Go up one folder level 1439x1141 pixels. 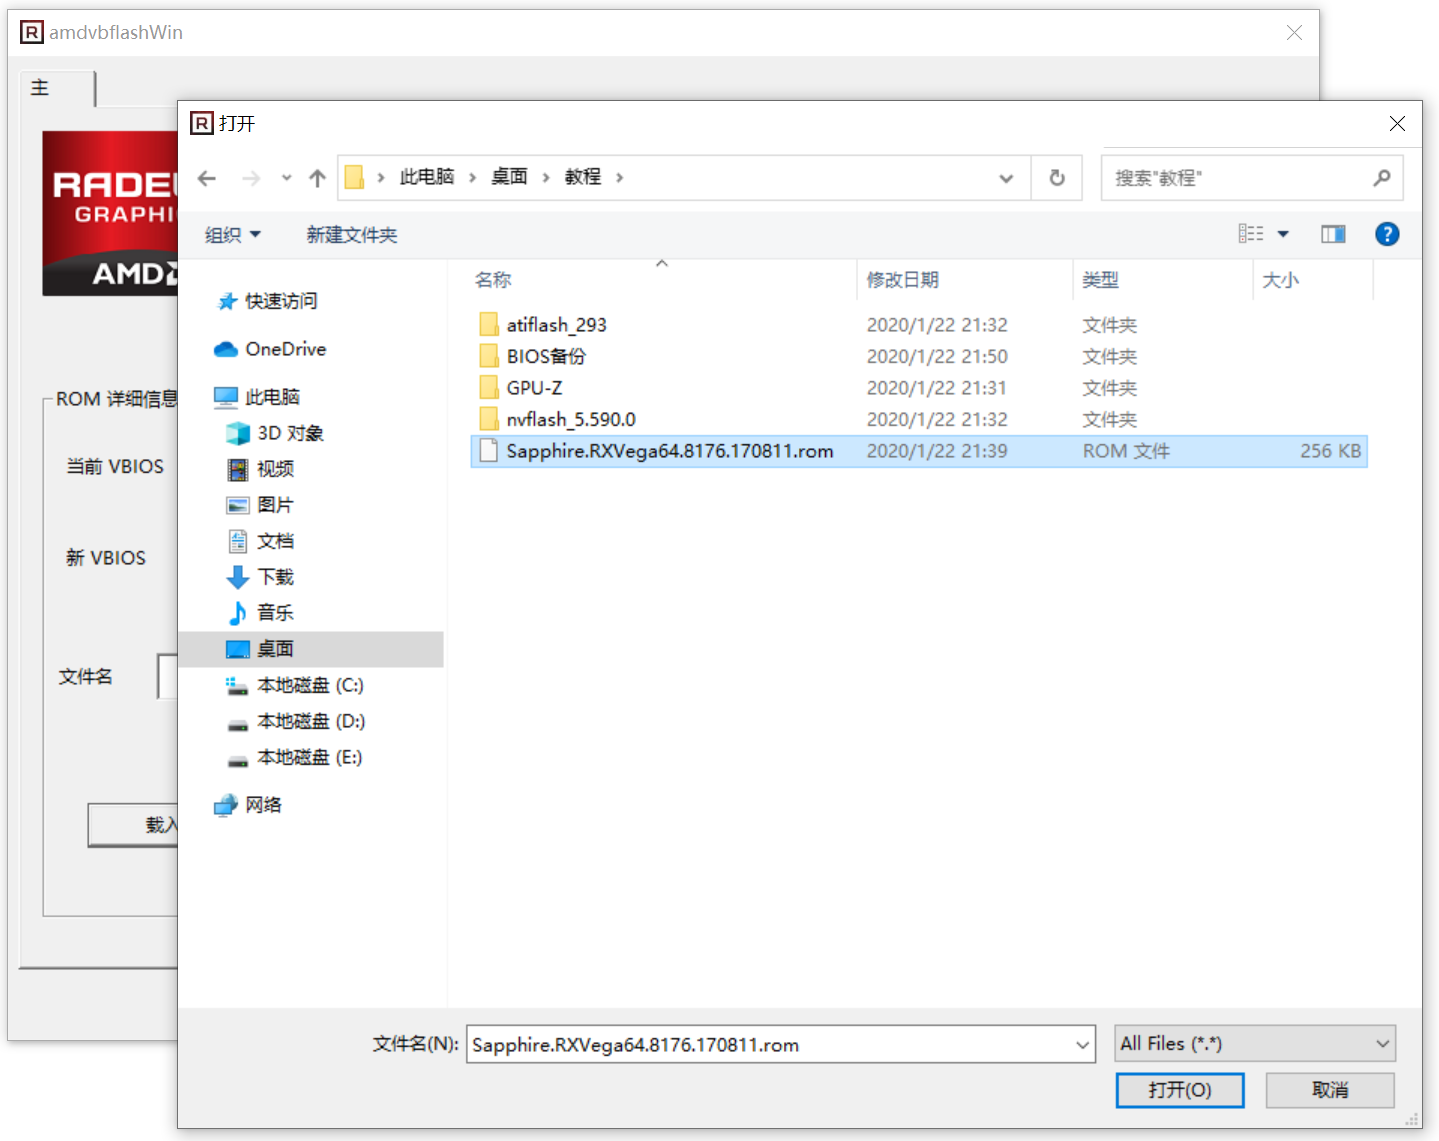coord(317,178)
